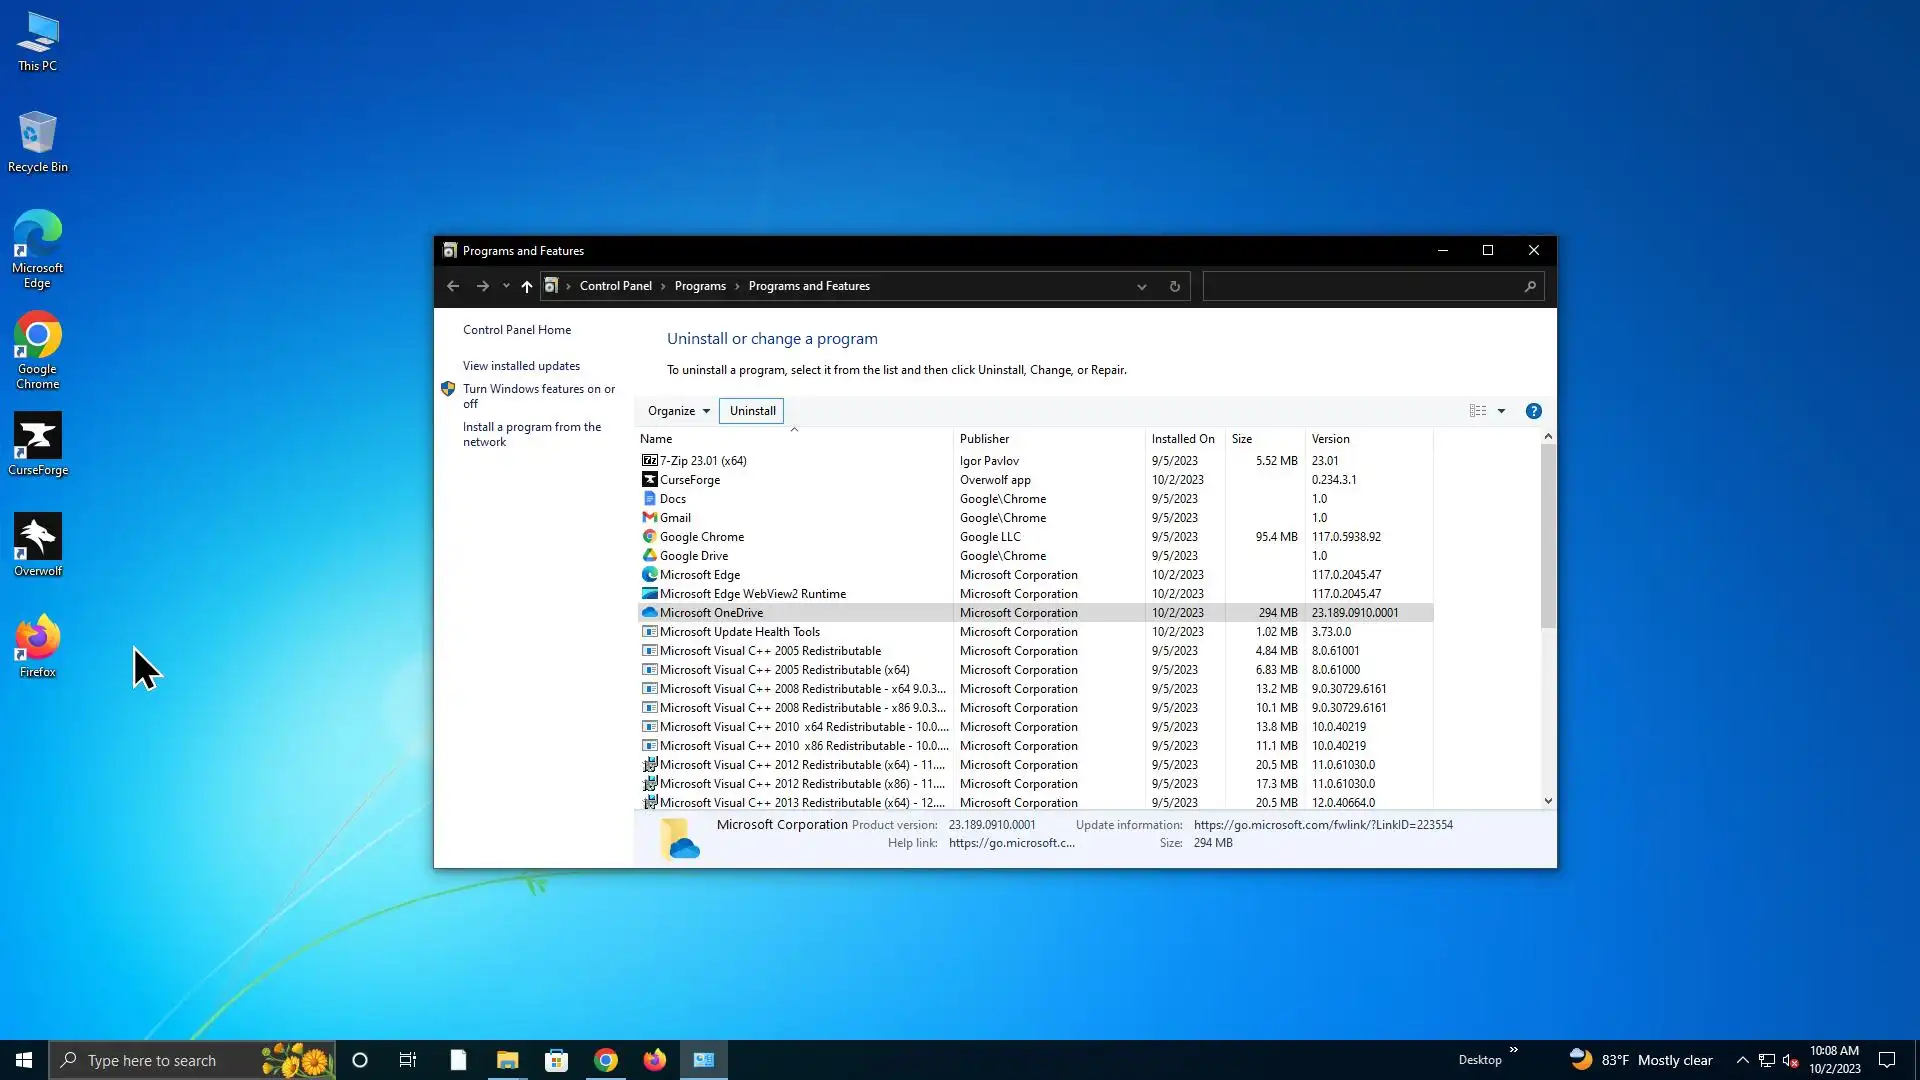
Task: Open Firefox icon on the taskbar
Action: (x=654, y=1060)
